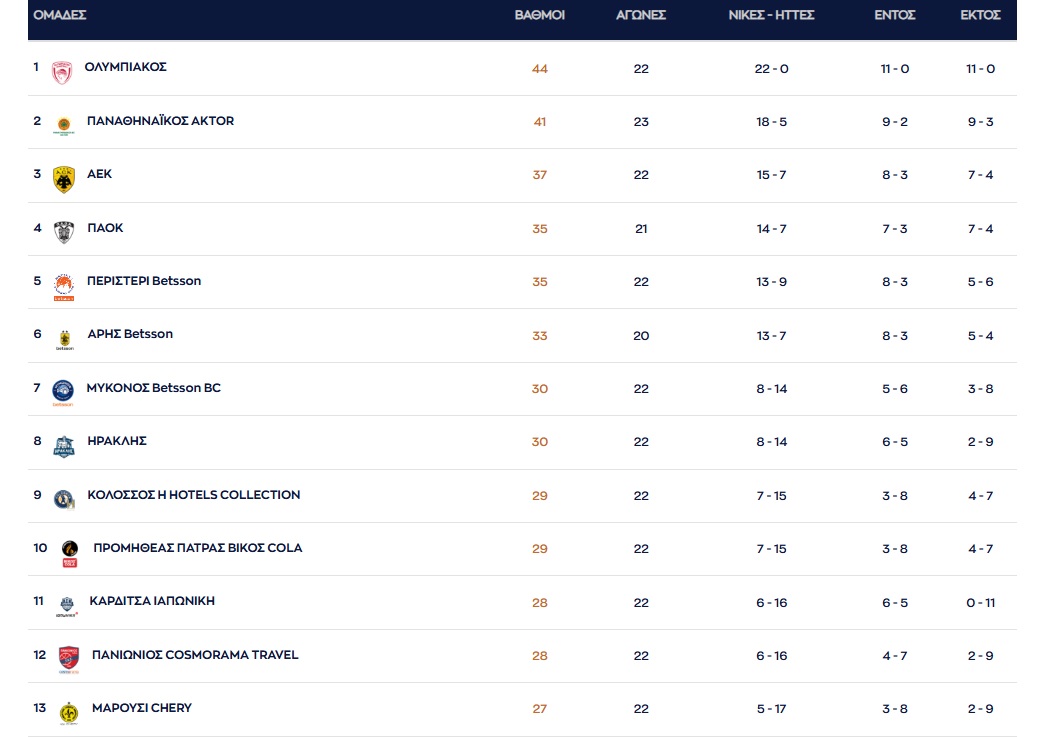1047x737 pixels.
Task: Click the ΕΝΤΟΣ column header
Action: pyautogui.click(x=895, y=15)
